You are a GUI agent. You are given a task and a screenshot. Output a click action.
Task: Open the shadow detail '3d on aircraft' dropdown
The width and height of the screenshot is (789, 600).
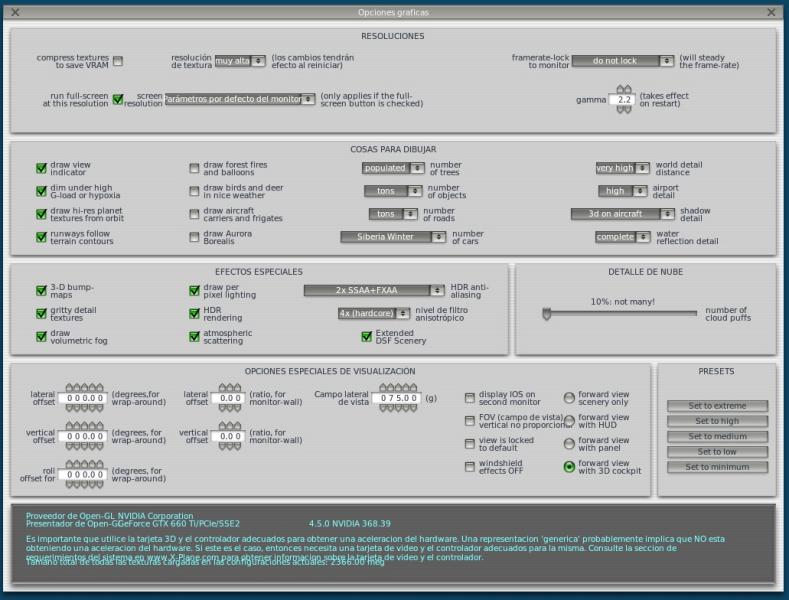point(621,214)
